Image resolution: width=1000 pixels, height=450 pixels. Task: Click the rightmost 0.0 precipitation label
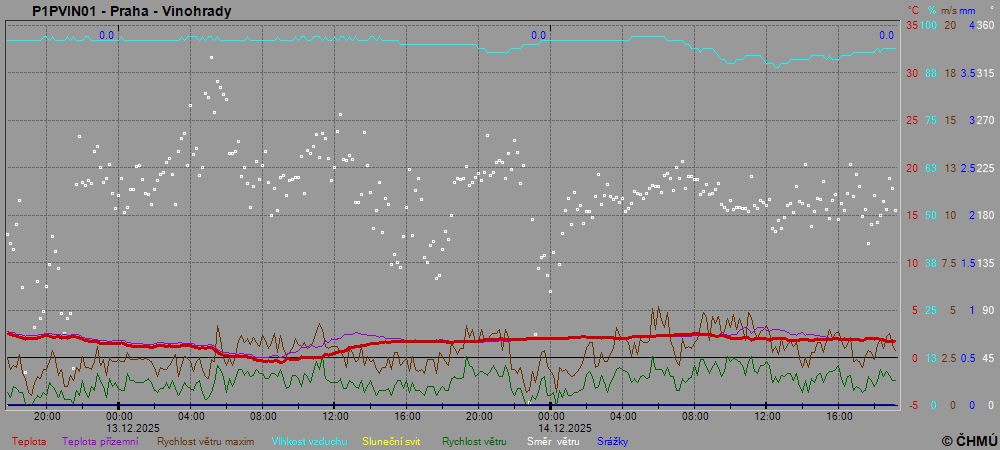click(x=886, y=35)
